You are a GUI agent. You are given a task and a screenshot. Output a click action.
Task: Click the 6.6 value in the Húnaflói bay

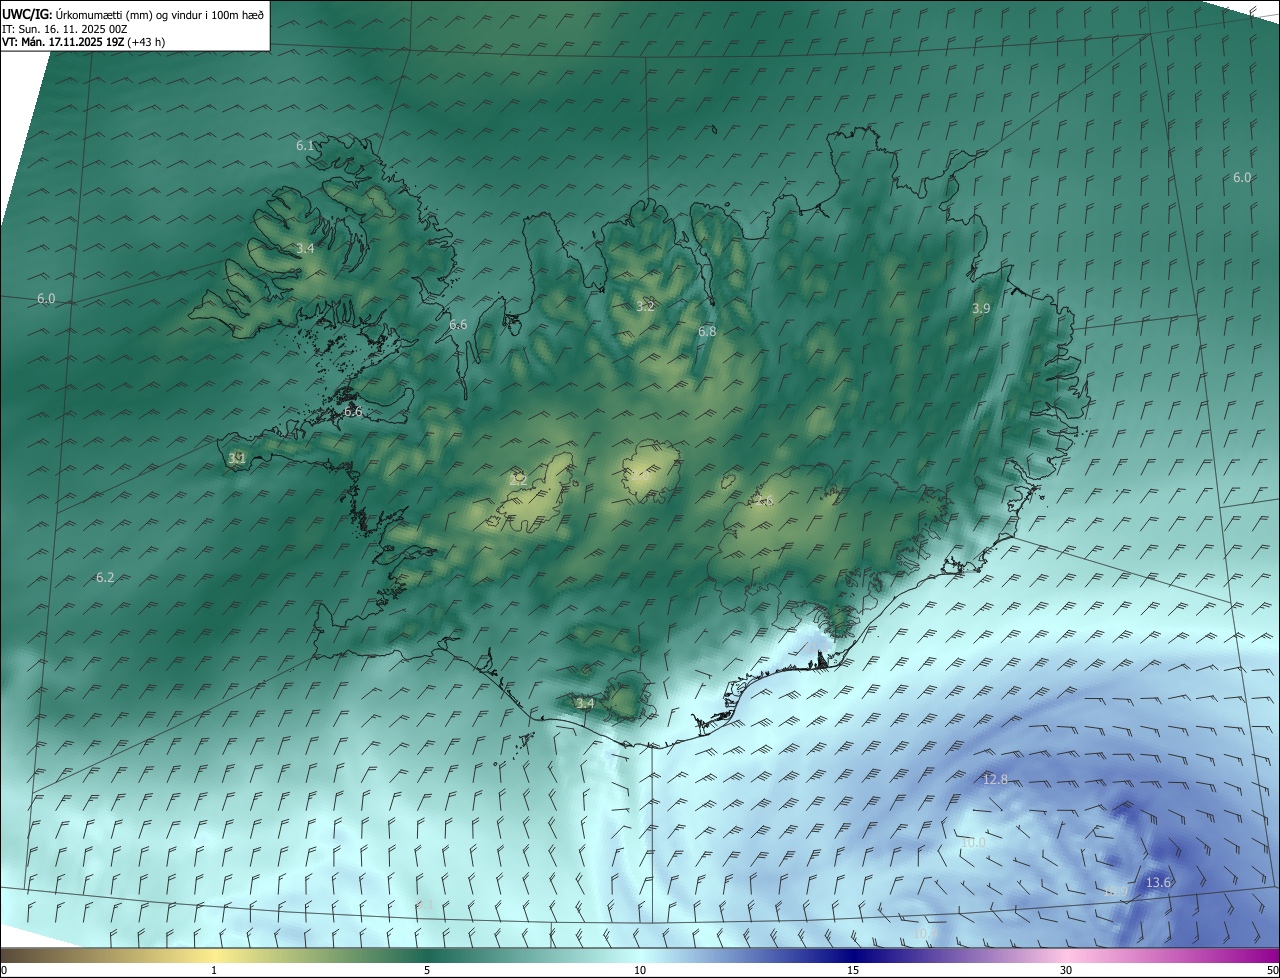coord(458,324)
